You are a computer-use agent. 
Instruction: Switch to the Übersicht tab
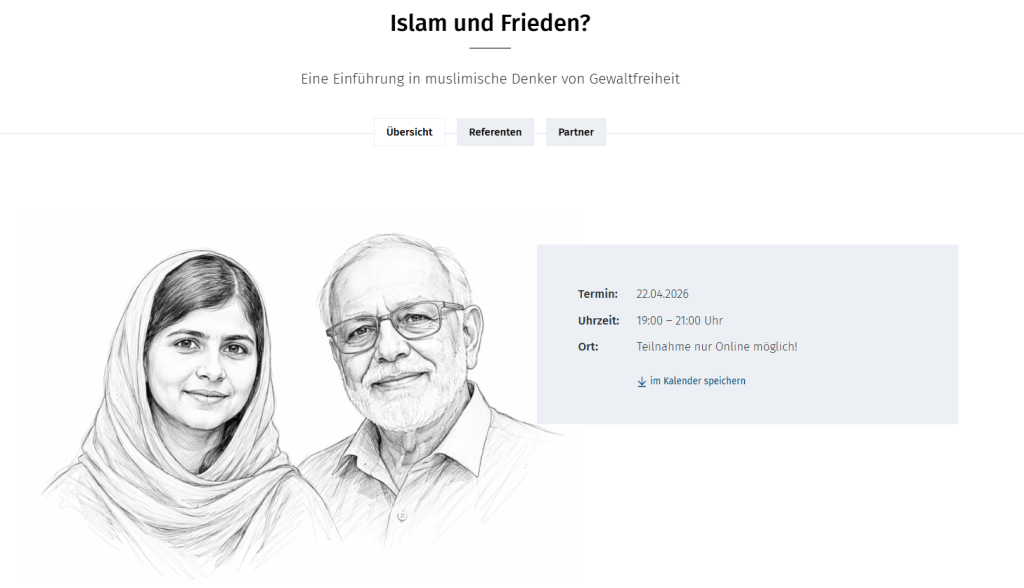[x=409, y=132]
